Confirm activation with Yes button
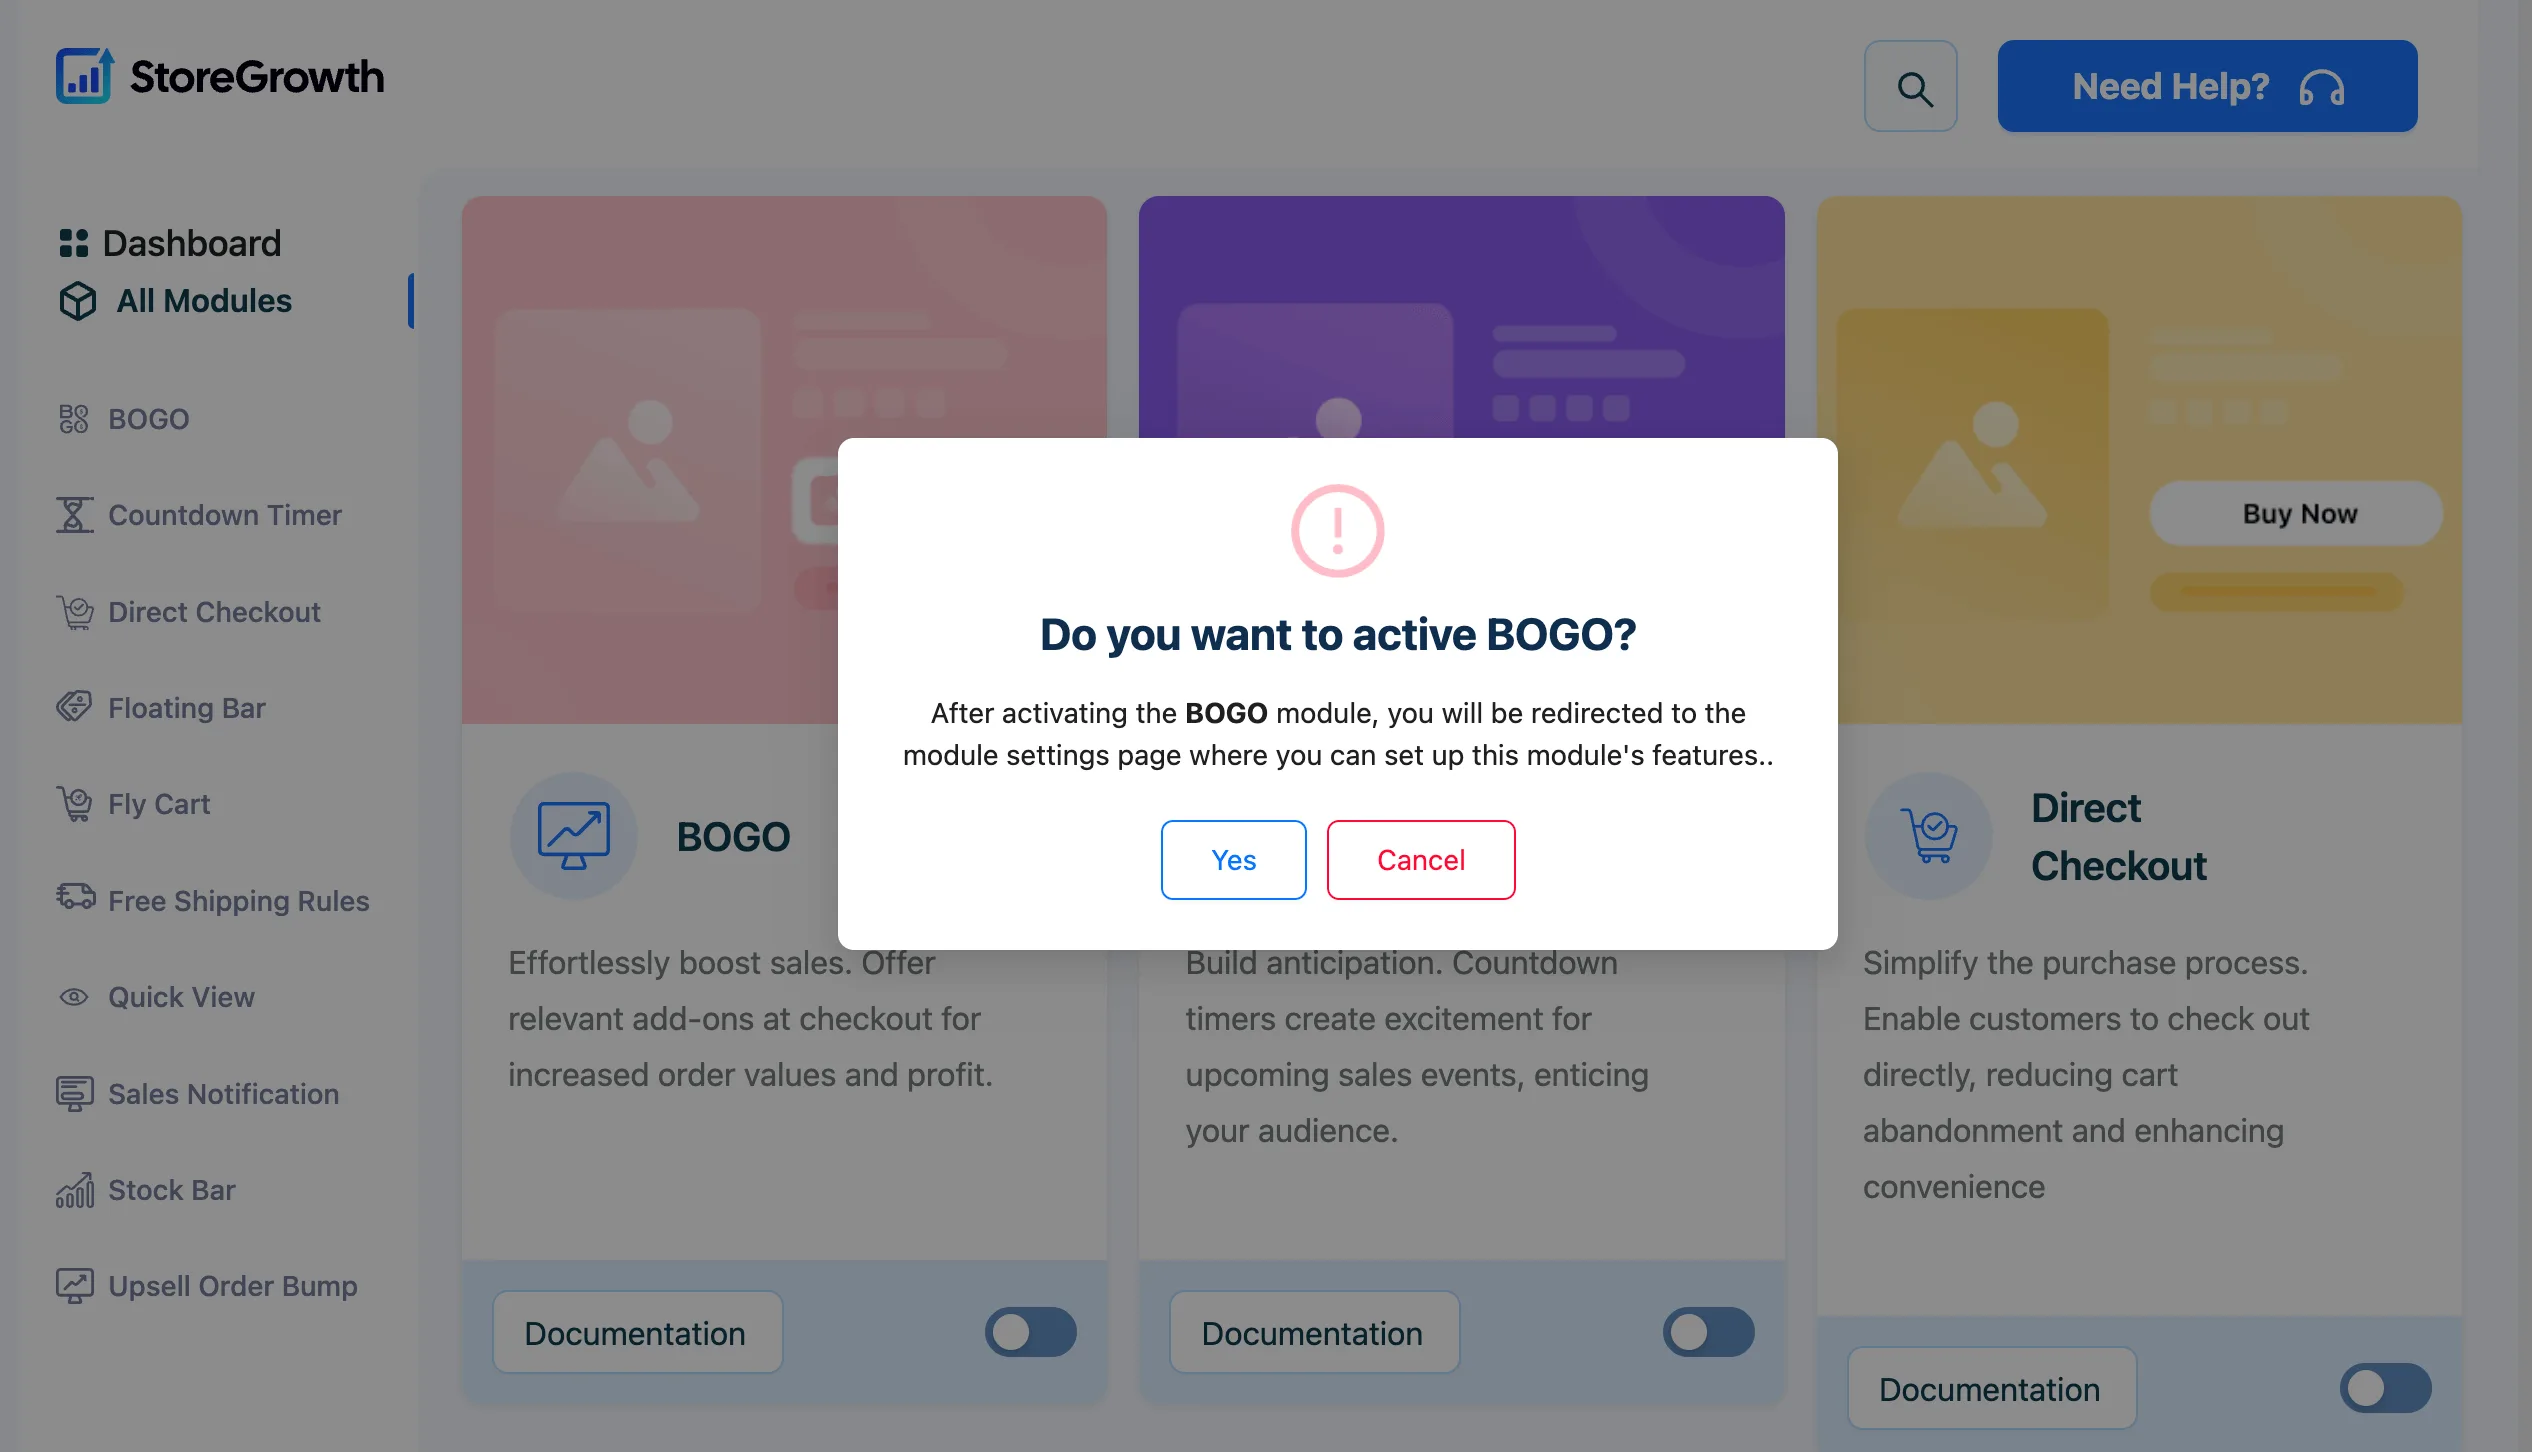This screenshot has height=1452, width=2532. (1233, 860)
